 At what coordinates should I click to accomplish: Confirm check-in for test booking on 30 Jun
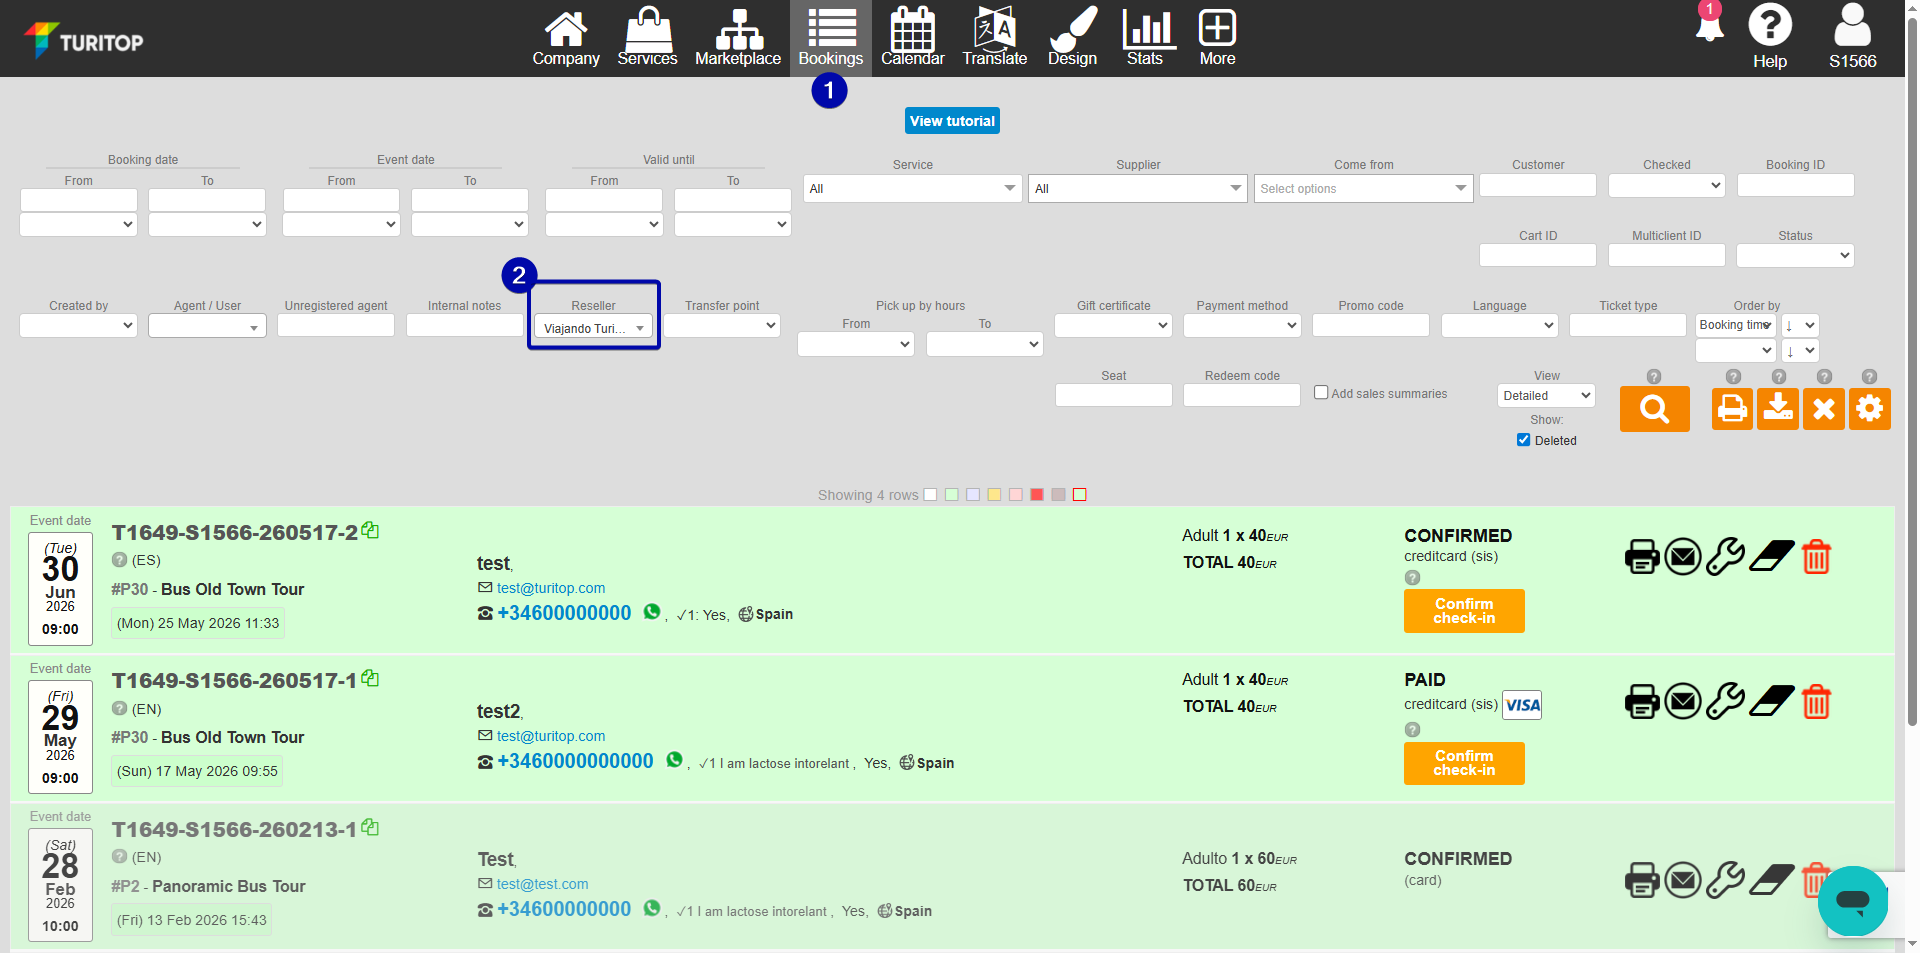(x=1464, y=611)
